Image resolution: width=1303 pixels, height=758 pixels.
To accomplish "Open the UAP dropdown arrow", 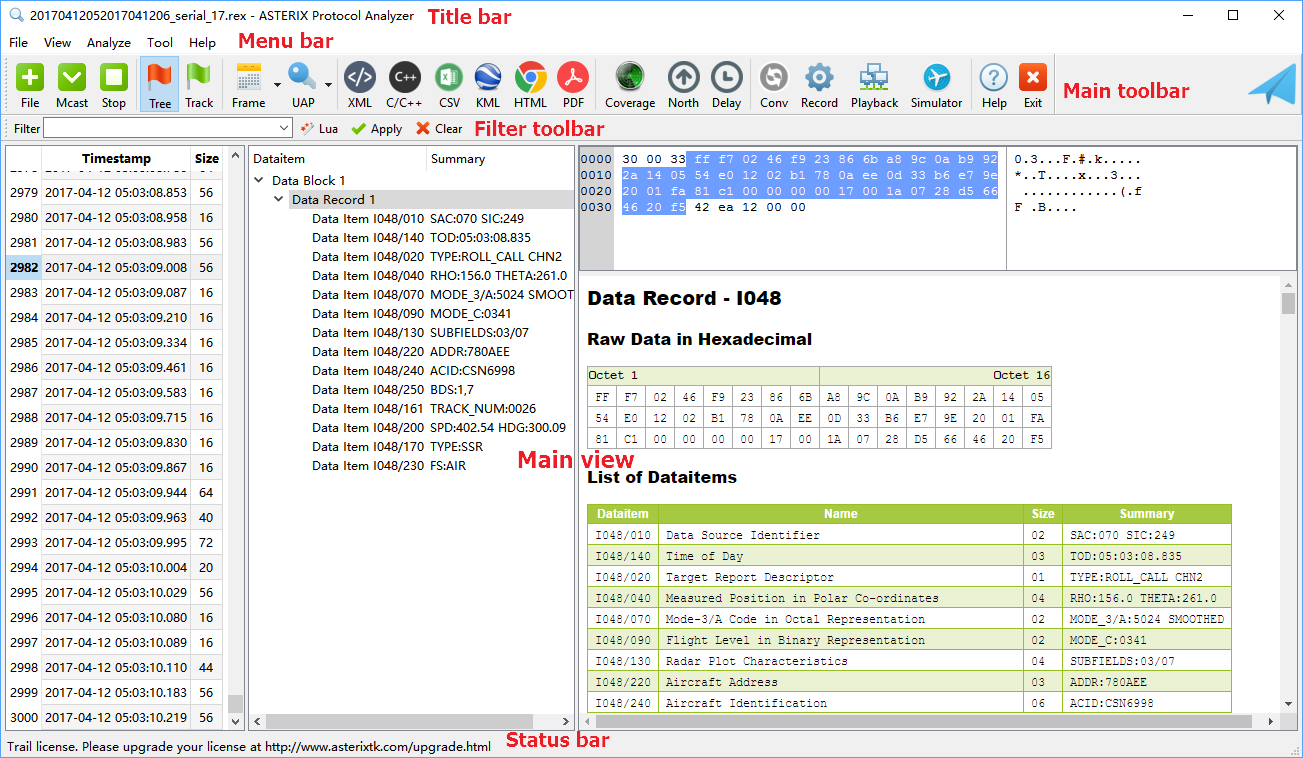I will coord(328,85).
